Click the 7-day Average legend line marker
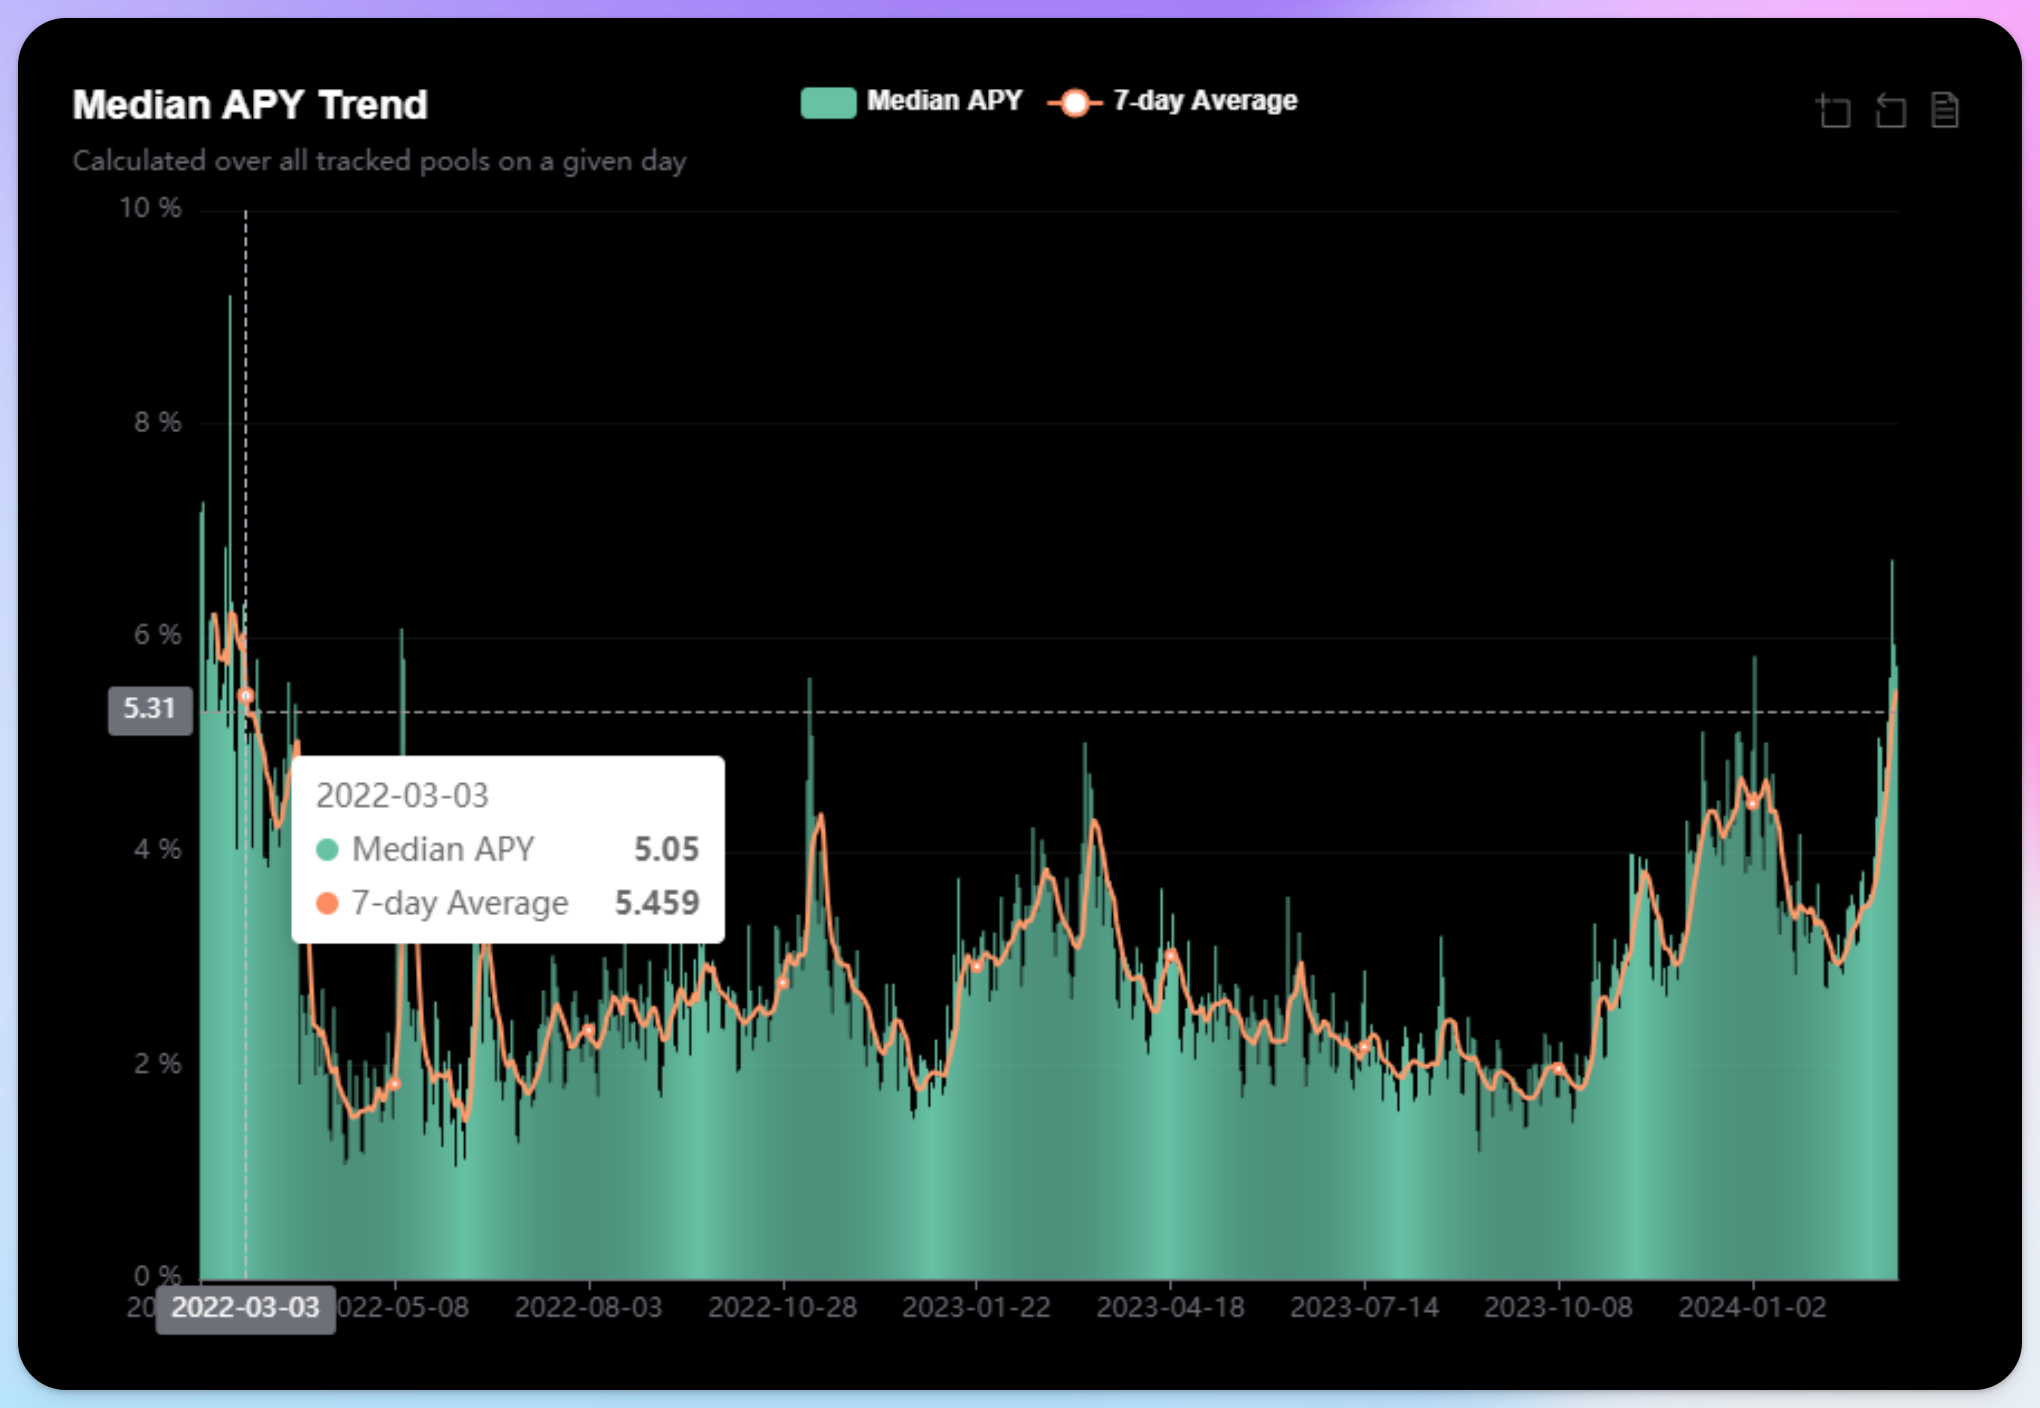 [1074, 102]
